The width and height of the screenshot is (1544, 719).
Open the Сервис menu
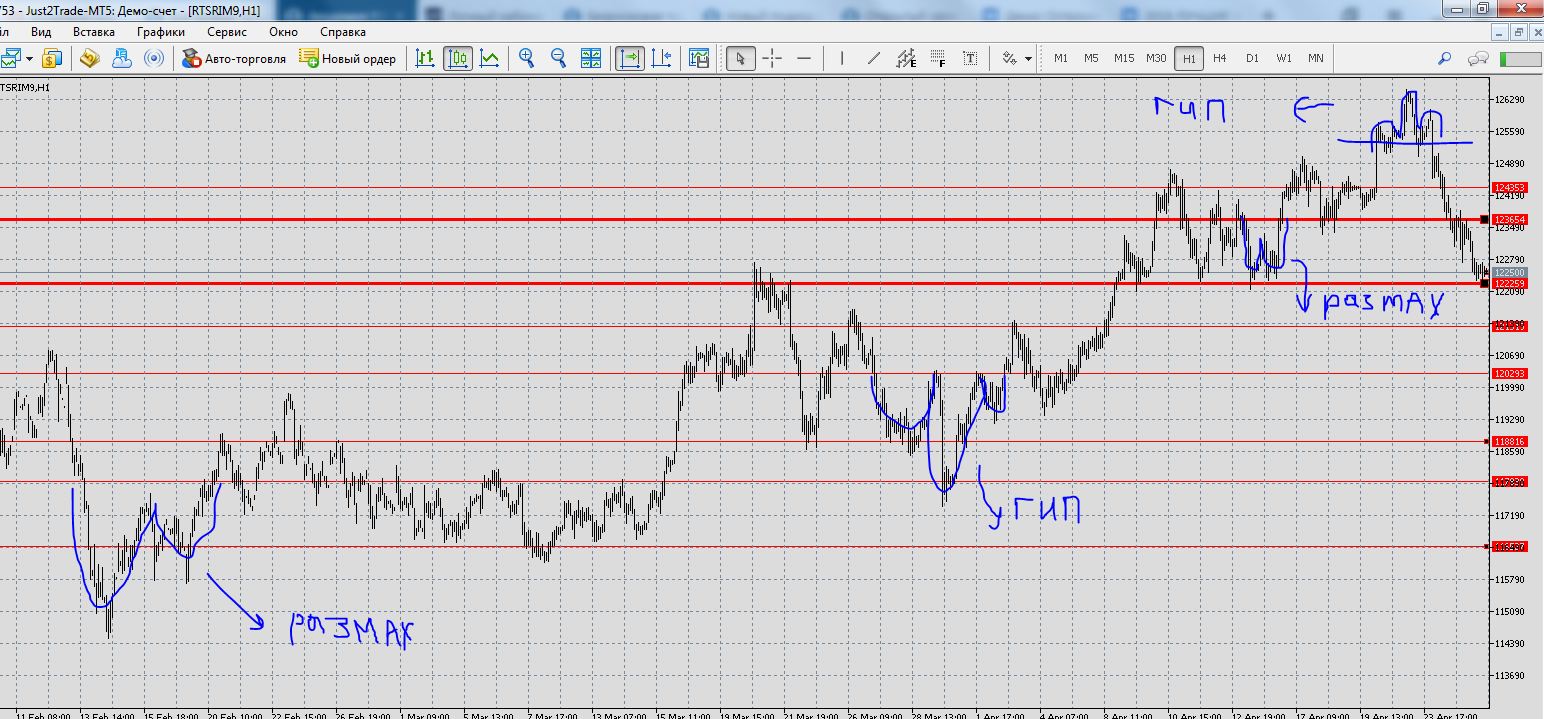click(x=227, y=32)
